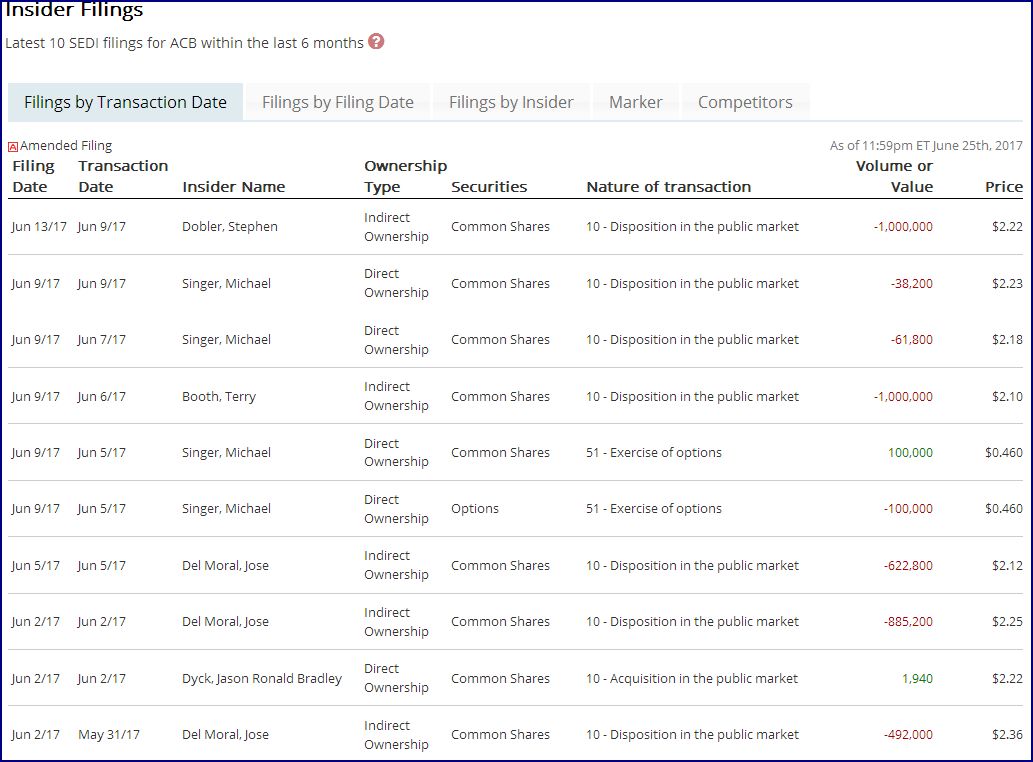Click the Transaction Date column header
The height and width of the screenshot is (762, 1033).
[x=123, y=176]
